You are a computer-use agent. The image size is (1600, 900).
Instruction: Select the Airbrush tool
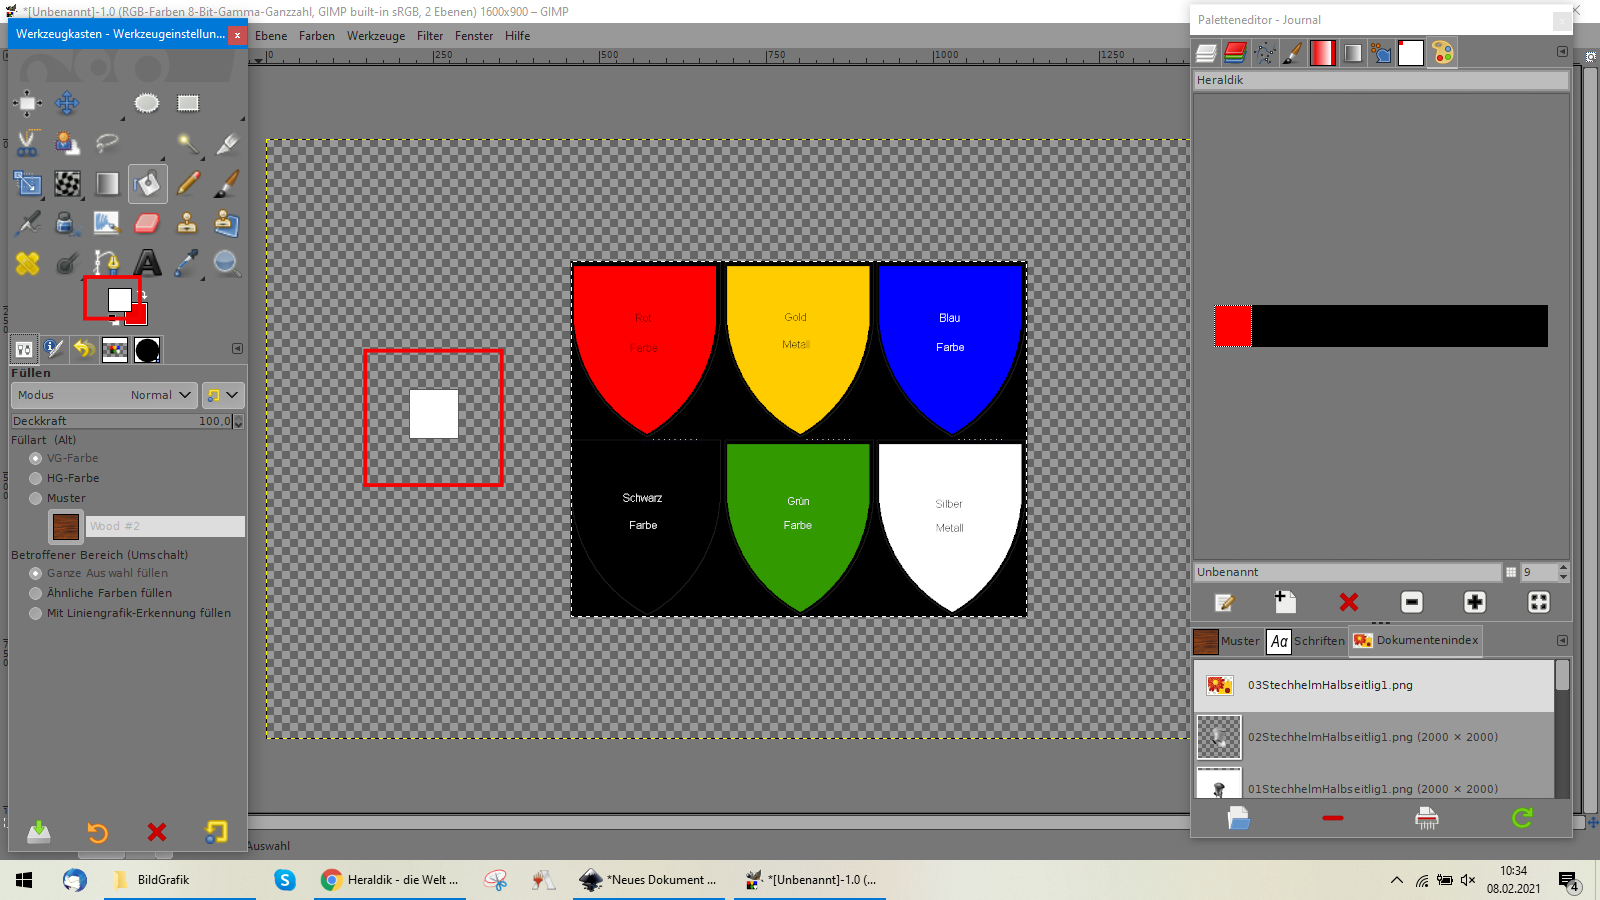pyautogui.click(x=27, y=223)
